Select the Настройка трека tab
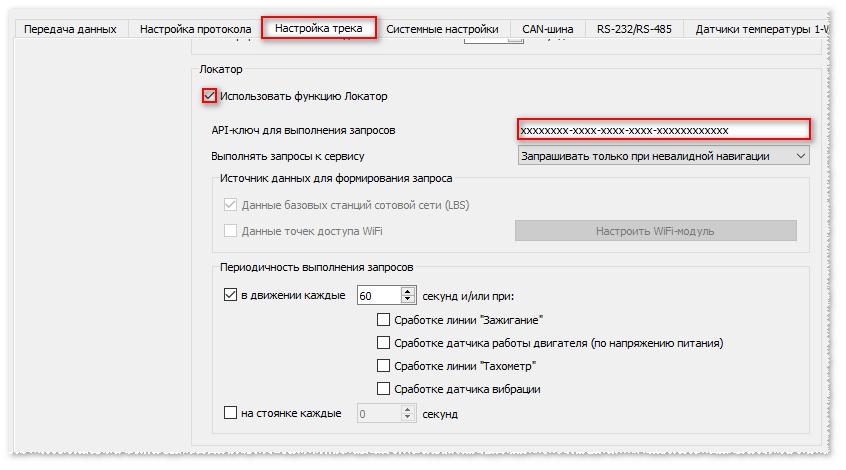 coord(319,28)
